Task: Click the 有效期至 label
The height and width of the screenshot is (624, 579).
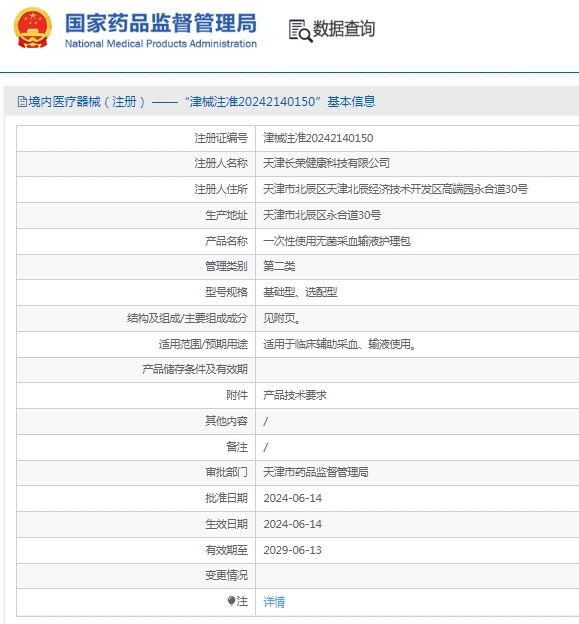Action: 226,550
